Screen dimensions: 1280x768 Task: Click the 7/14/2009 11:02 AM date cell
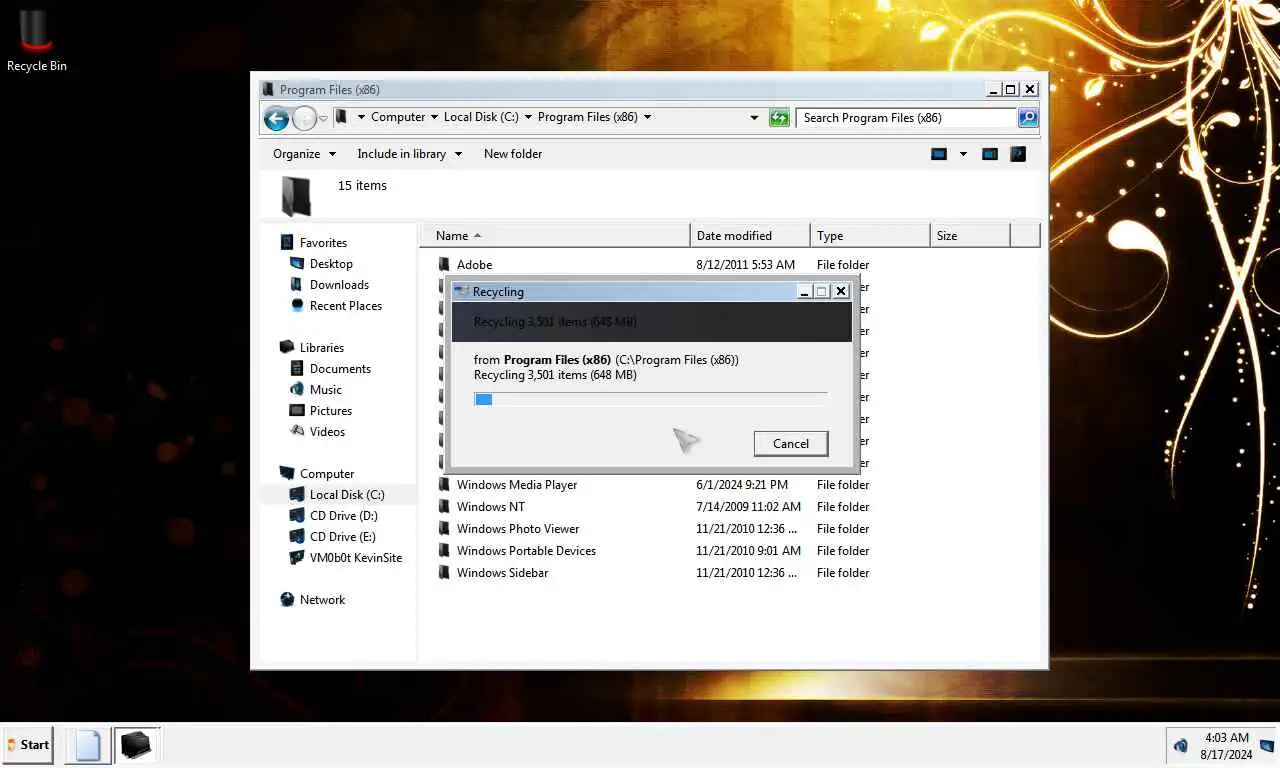[x=748, y=507]
